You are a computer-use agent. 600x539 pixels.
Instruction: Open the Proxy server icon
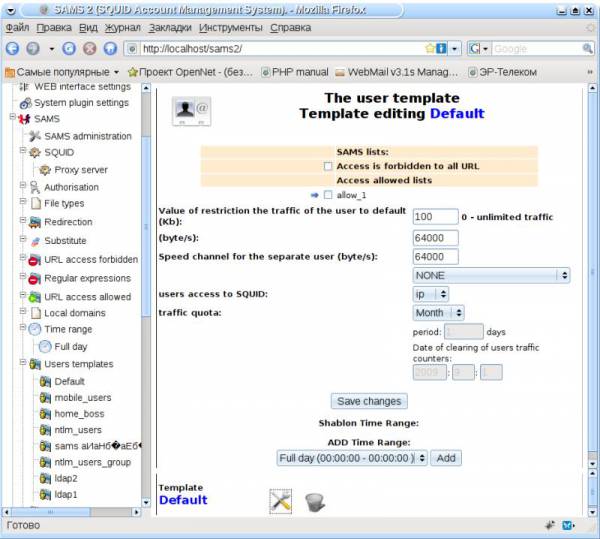pos(45,169)
